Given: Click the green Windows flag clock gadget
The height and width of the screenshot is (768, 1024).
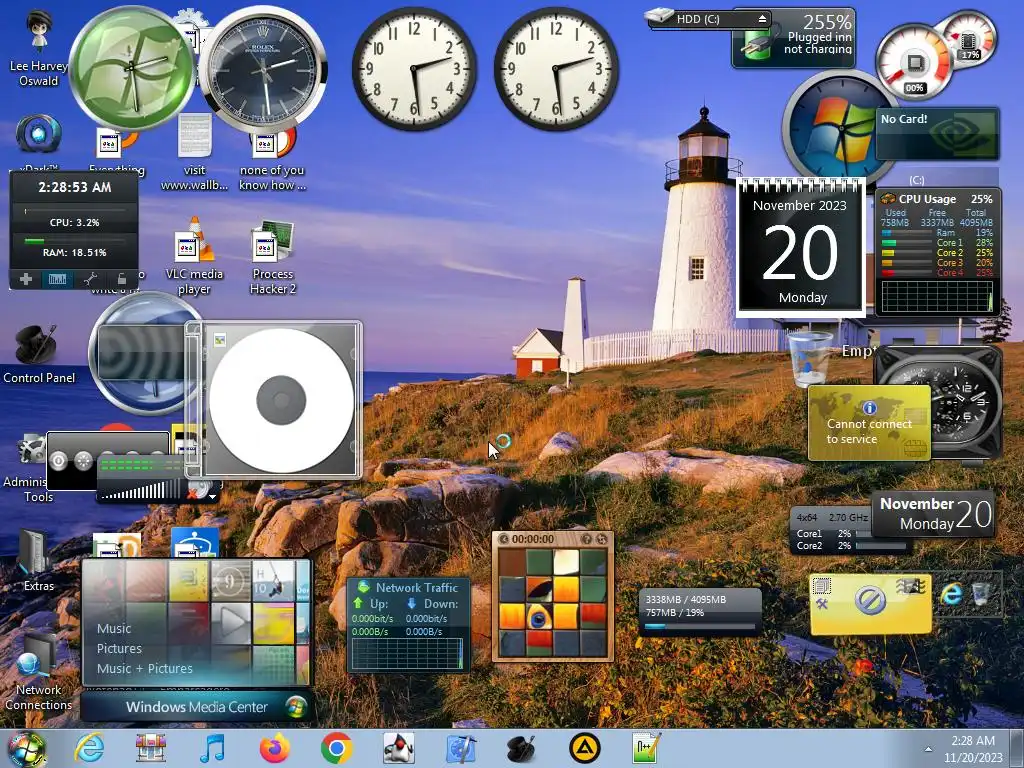Looking at the screenshot, I should tap(133, 68).
